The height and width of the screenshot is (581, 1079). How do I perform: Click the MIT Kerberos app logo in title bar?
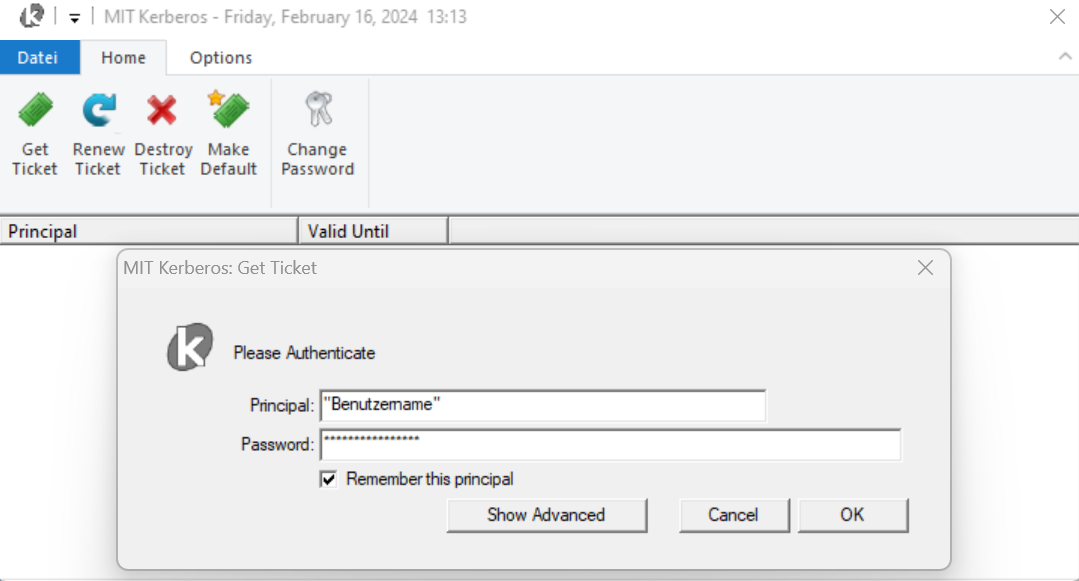click(x=32, y=16)
